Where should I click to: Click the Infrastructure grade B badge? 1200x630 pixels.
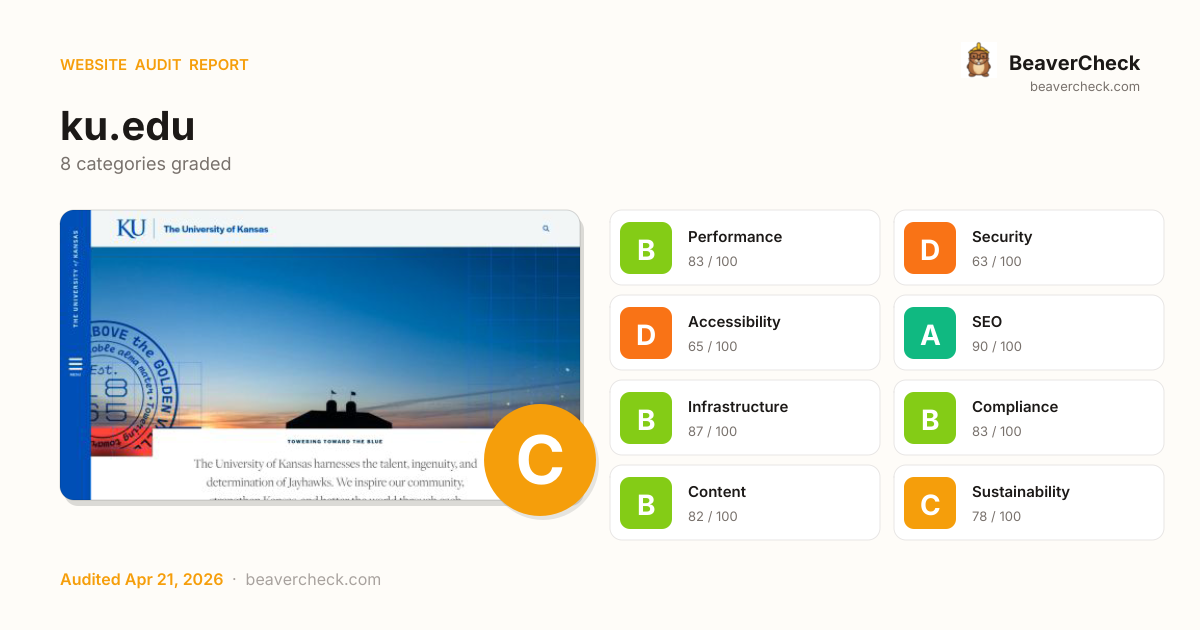point(646,418)
